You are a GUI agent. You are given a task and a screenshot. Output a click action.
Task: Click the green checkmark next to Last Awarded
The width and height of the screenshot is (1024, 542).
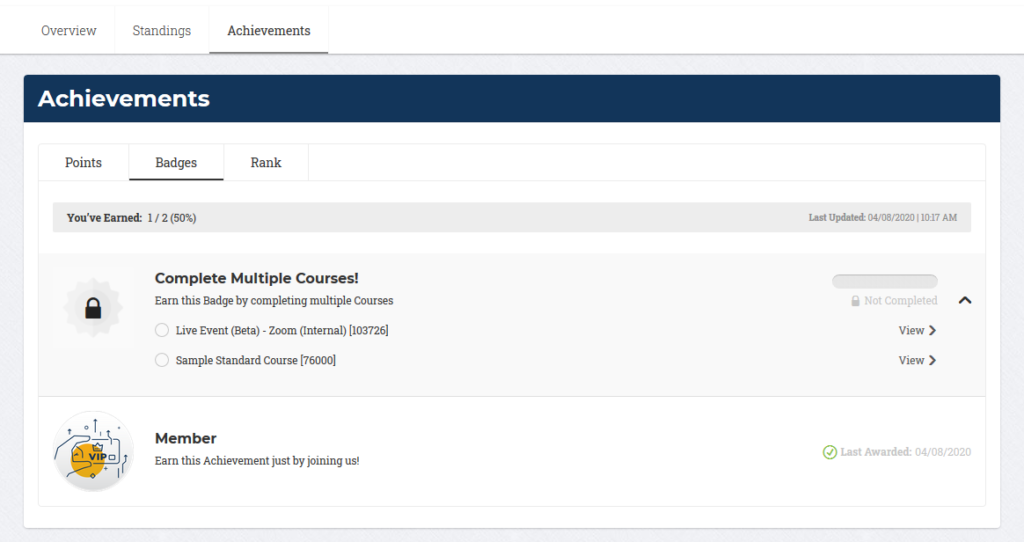pos(829,452)
